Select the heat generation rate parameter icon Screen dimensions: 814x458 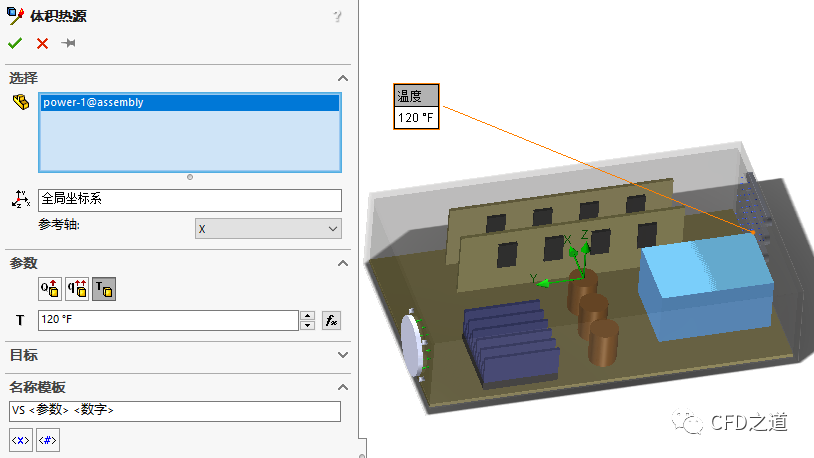pos(77,290)
